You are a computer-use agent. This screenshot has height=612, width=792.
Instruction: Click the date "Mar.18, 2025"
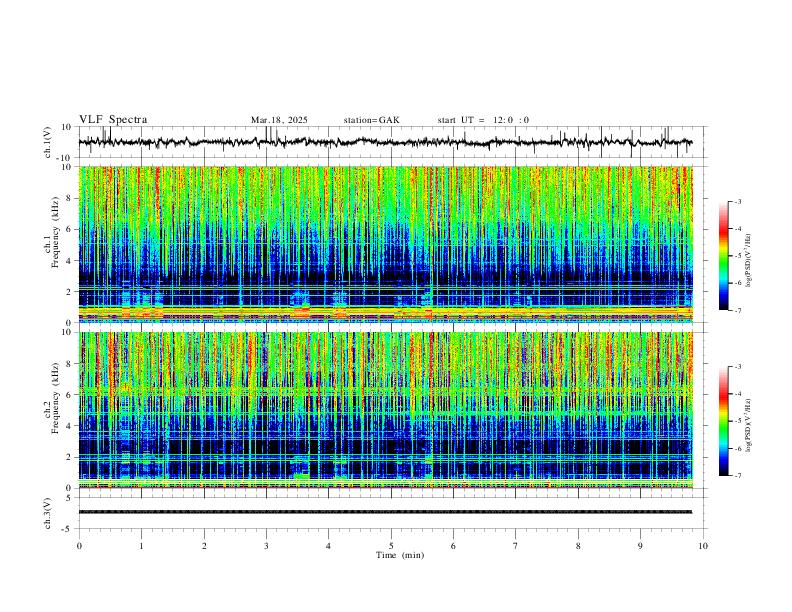279,120
